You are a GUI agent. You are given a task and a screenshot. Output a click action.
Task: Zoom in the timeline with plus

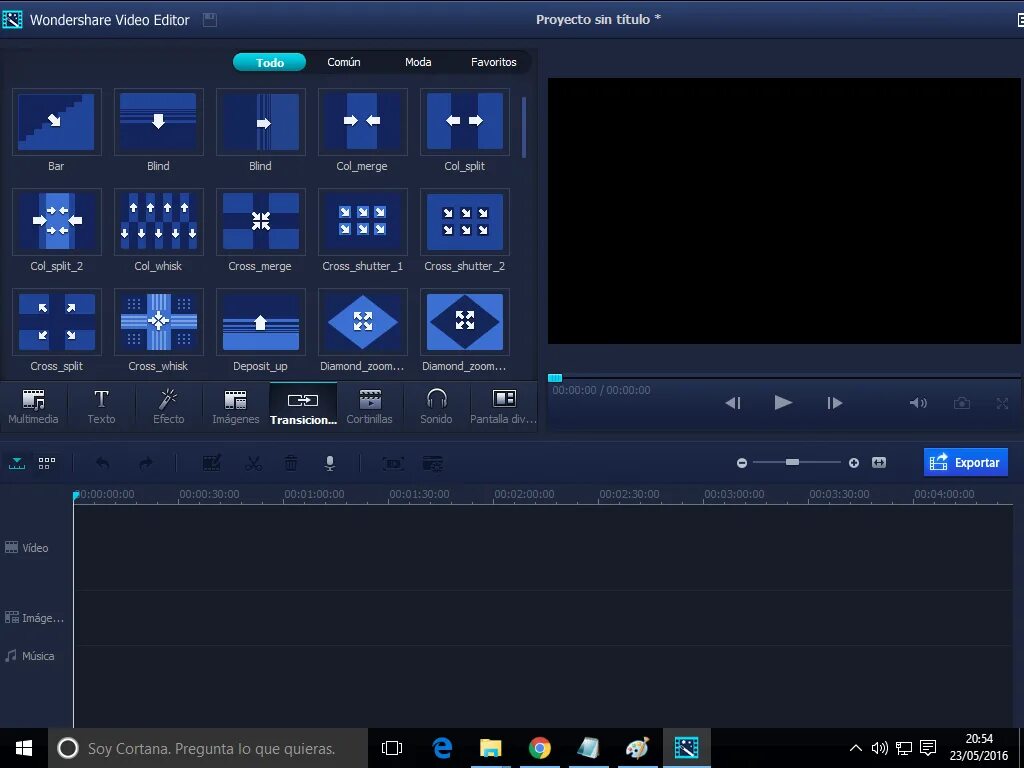click(x=854, y=463)
